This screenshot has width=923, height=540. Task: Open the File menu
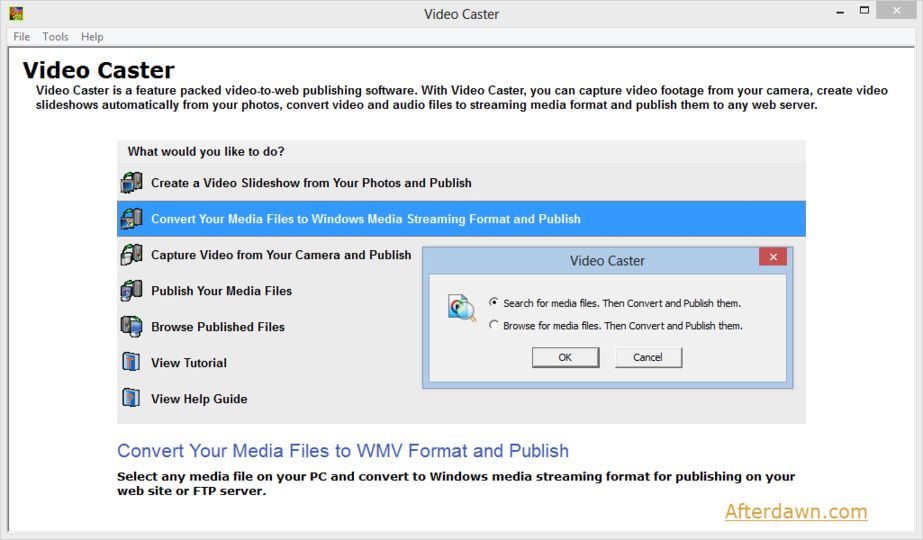point(22,37)
